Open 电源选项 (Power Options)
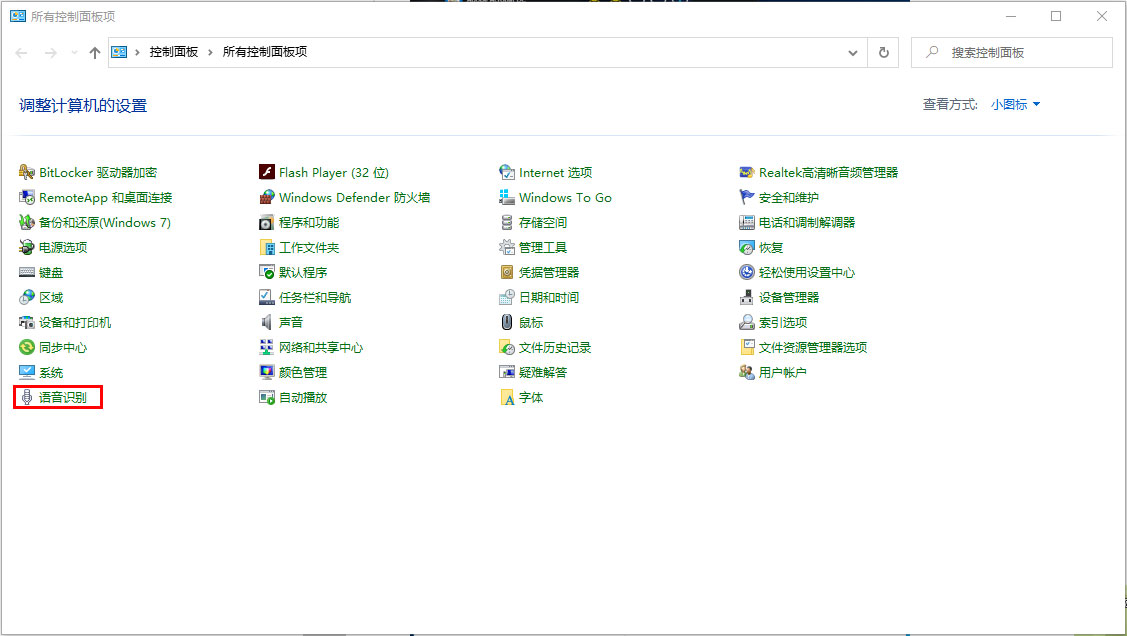1127x636 pixels. pyautogui.click(x=62, y=247)
